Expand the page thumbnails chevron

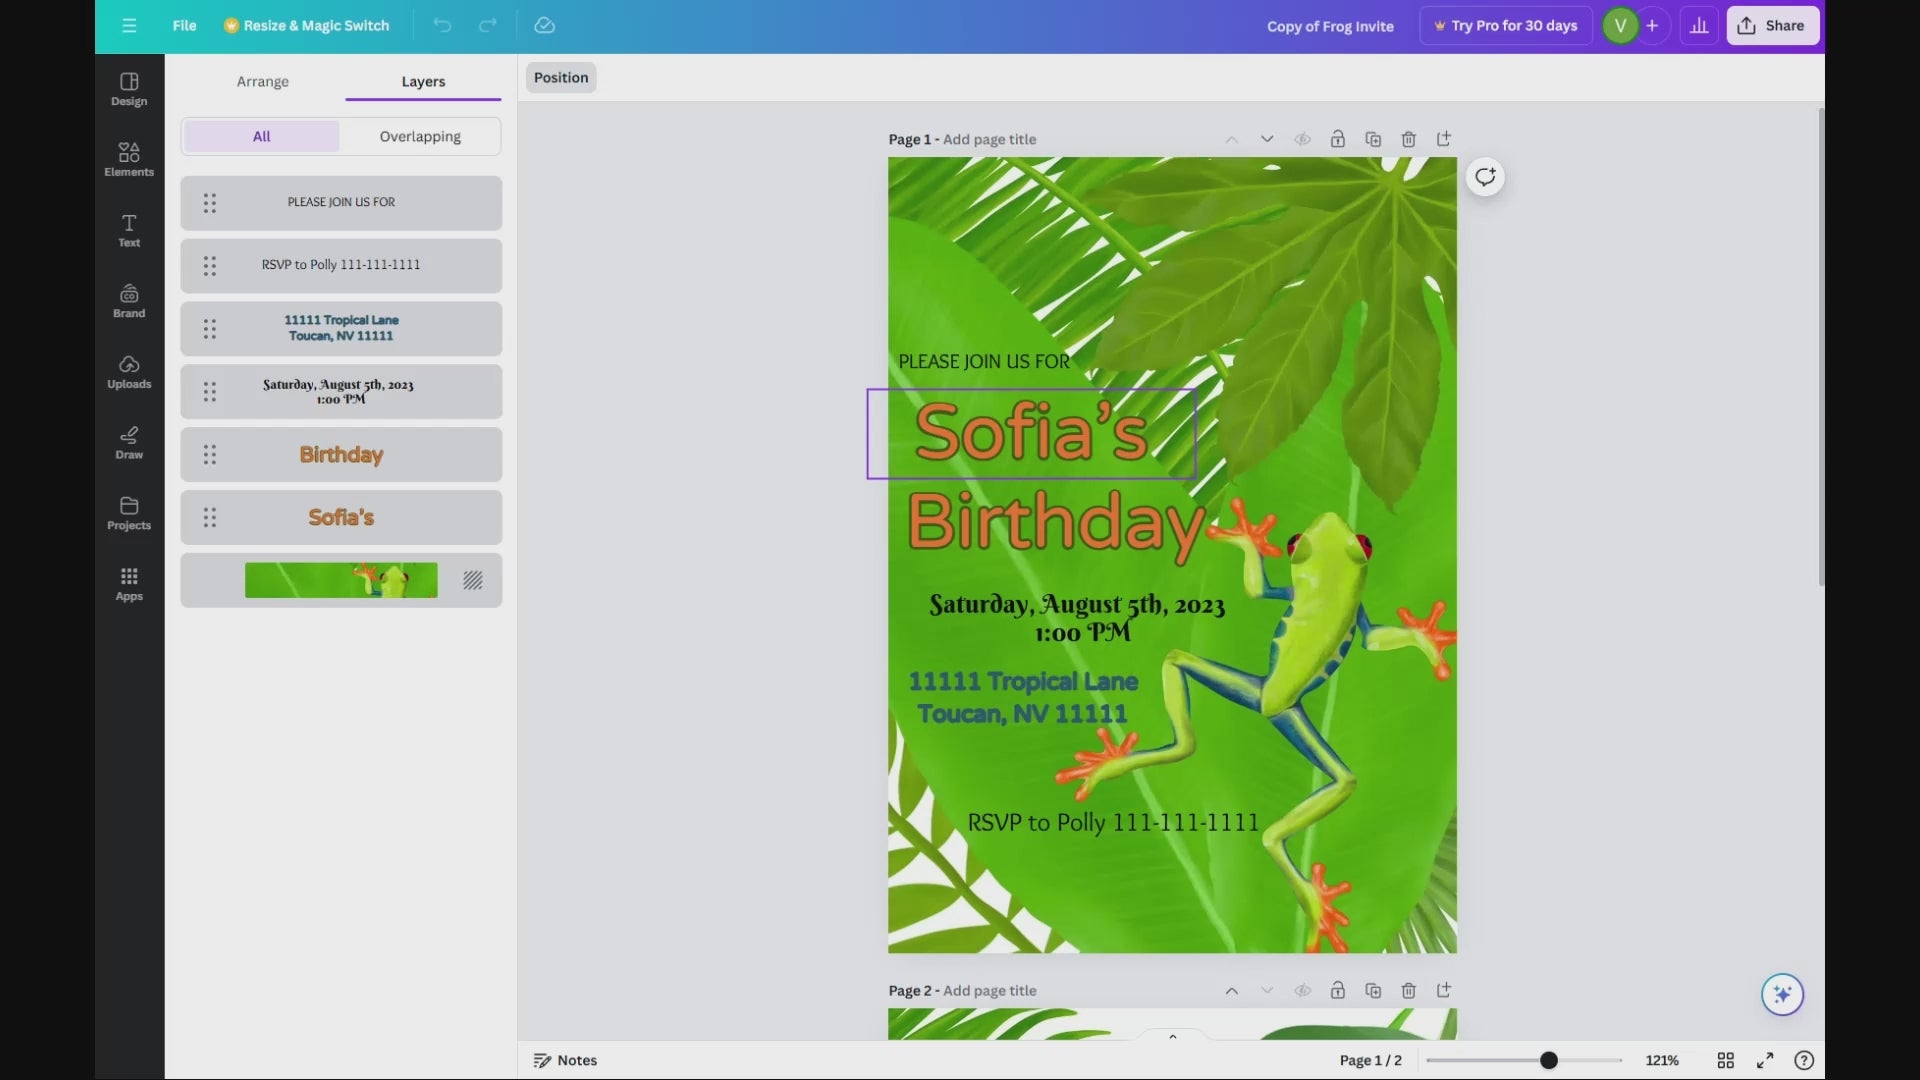point(1172,1036)
